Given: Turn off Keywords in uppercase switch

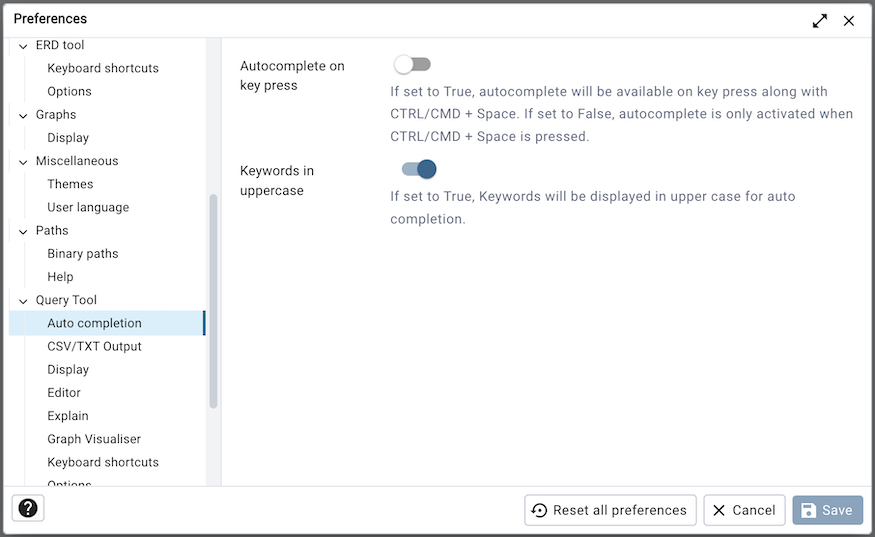Looking at the screenshot, I should [419, 170].
